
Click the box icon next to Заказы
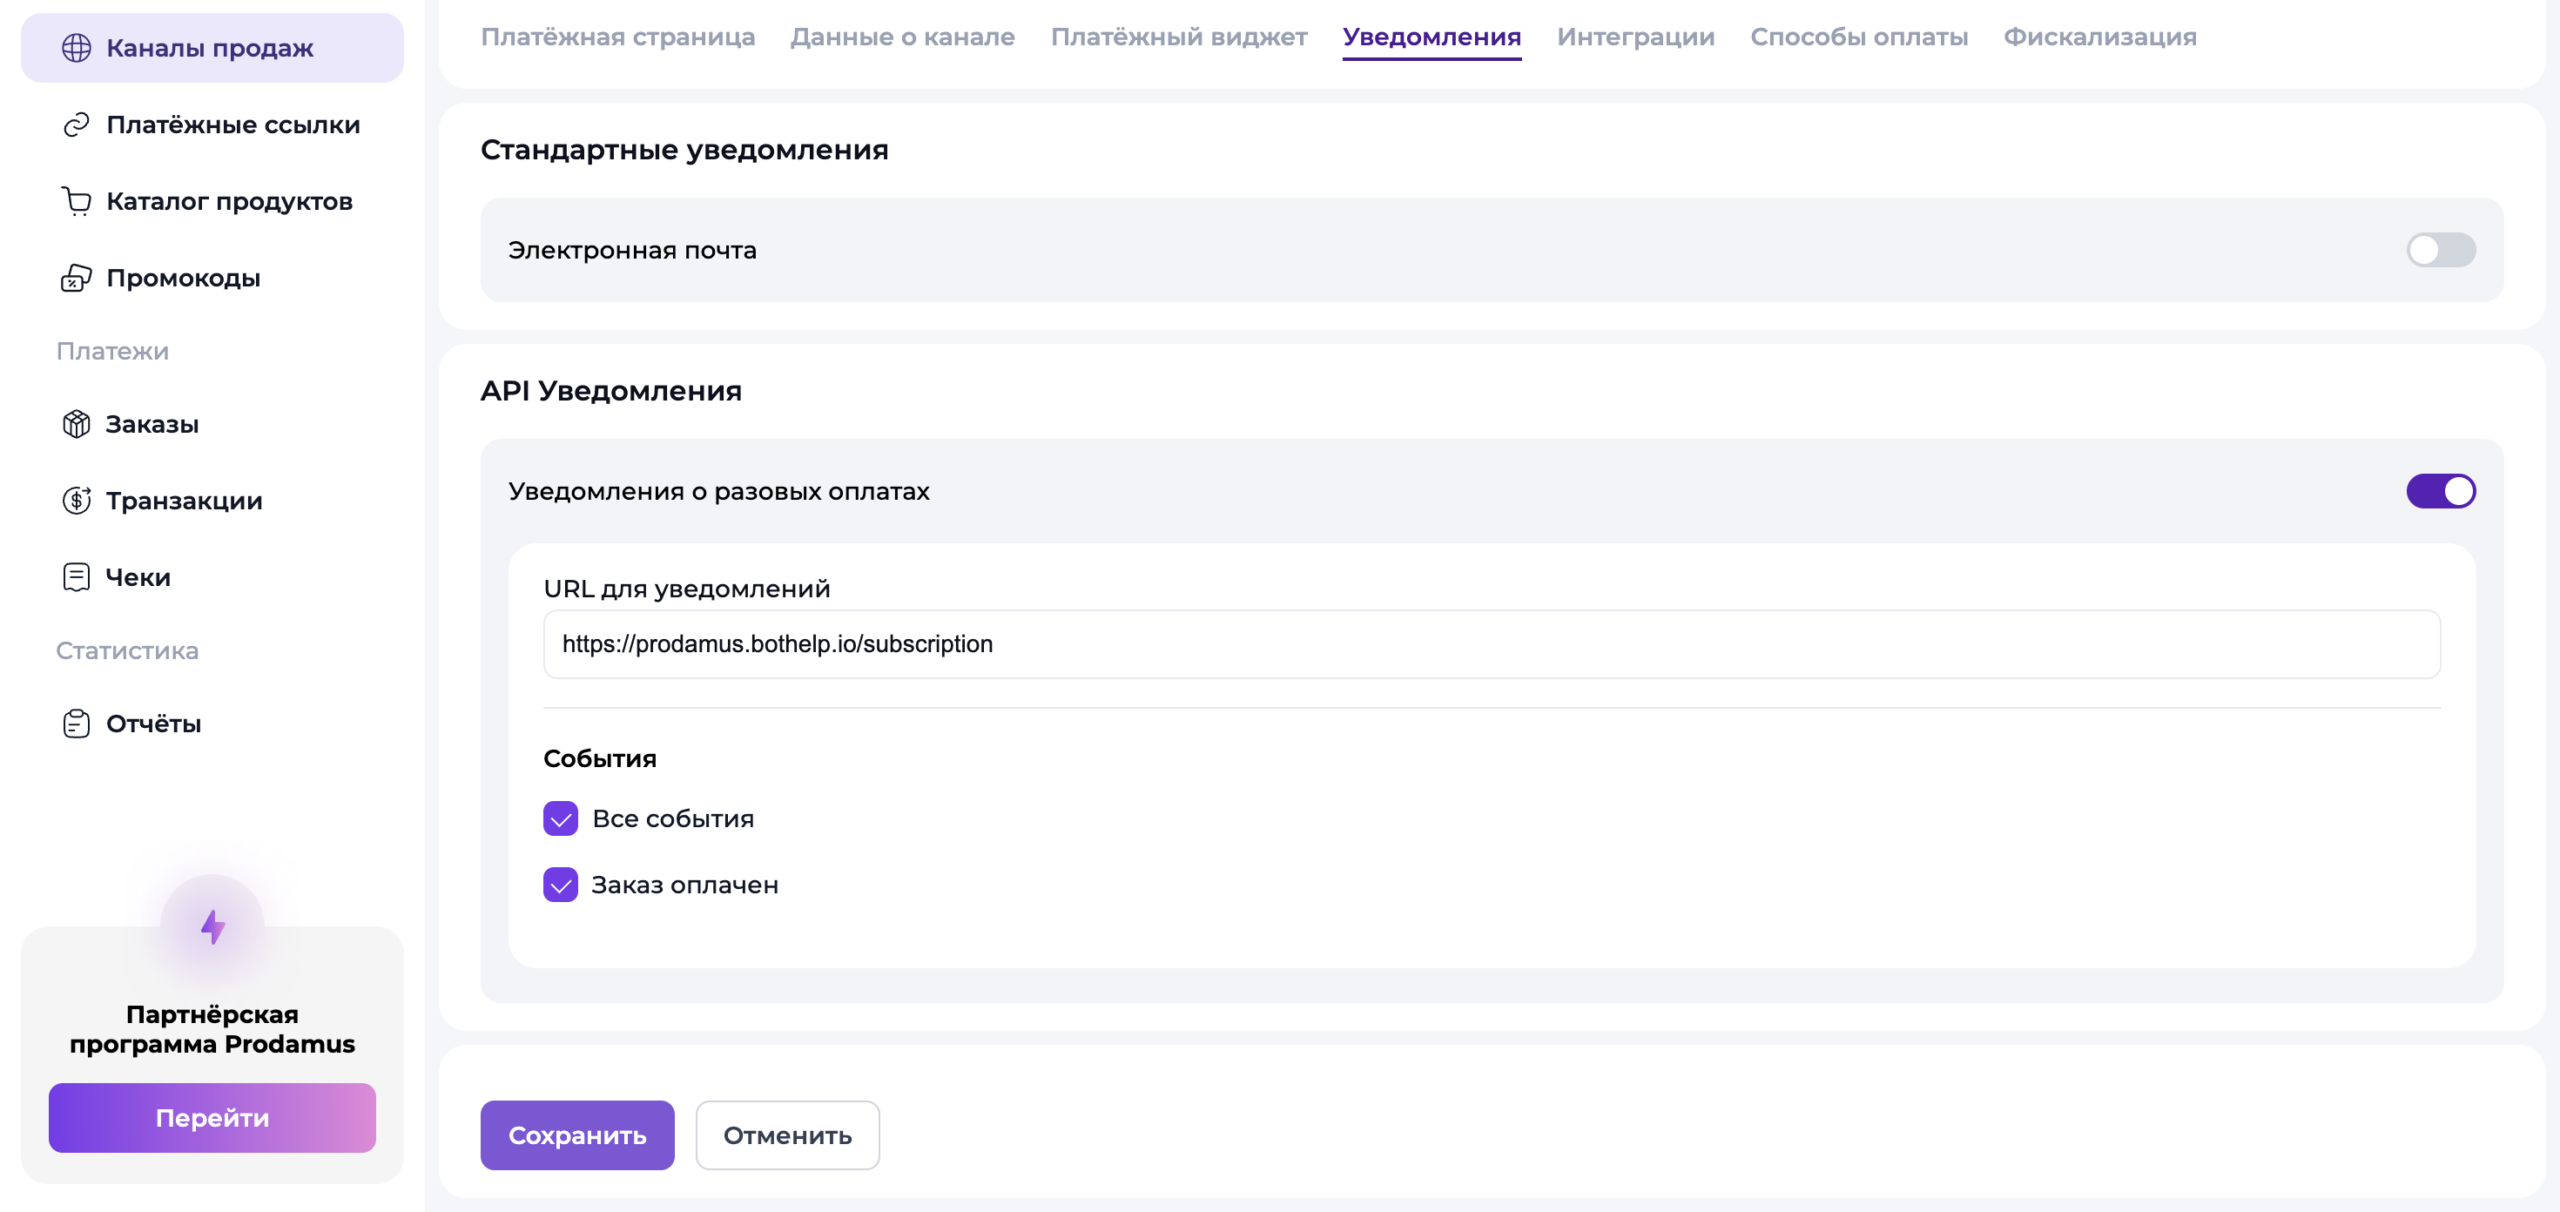click(76, 424)
